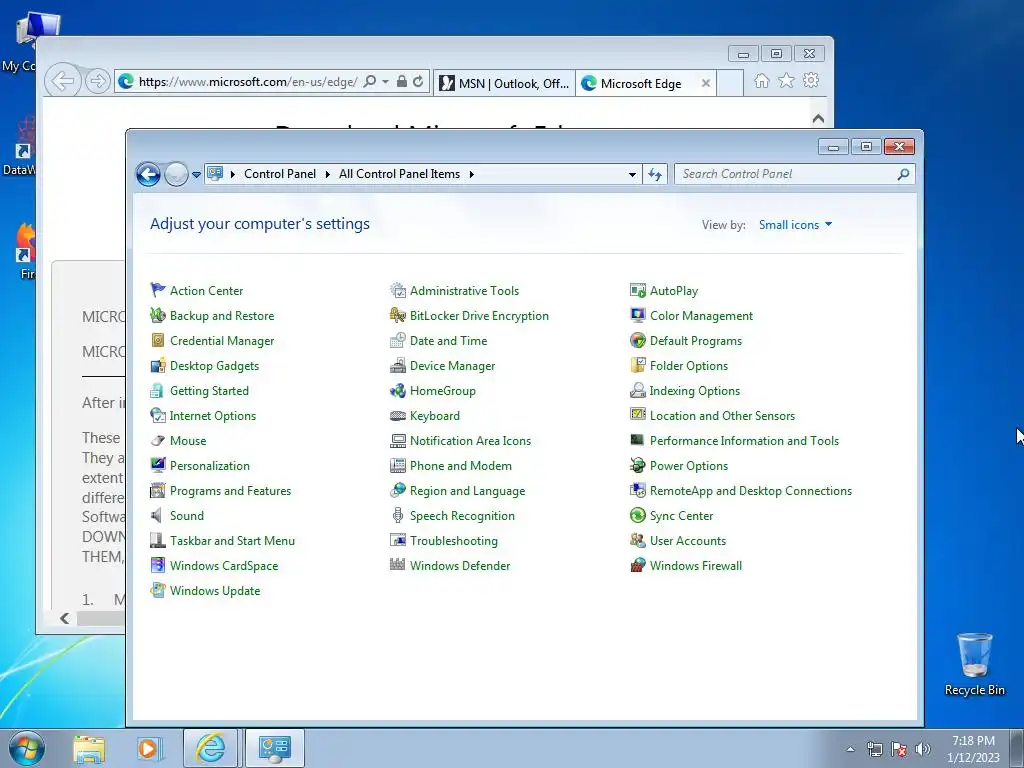The image size is (1024, 768).
Task: Click the All Control Panel Items breadcrumb
Action: tap(399, 174)
